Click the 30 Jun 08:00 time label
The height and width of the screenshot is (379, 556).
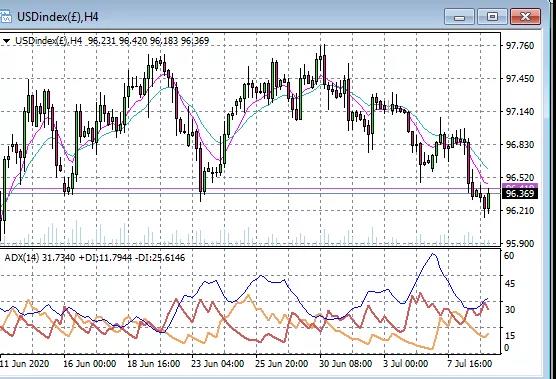[346, 364]
